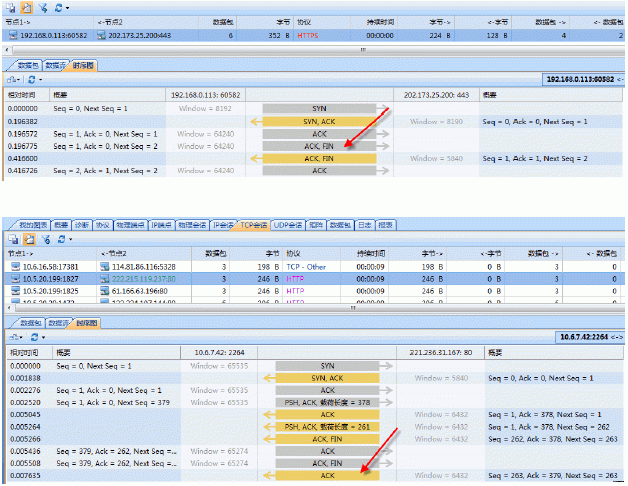The width and height of the screenshot is (628, 486).
Task: Click the refresh icon in the topmost toolbar
Action: (56, 7)
